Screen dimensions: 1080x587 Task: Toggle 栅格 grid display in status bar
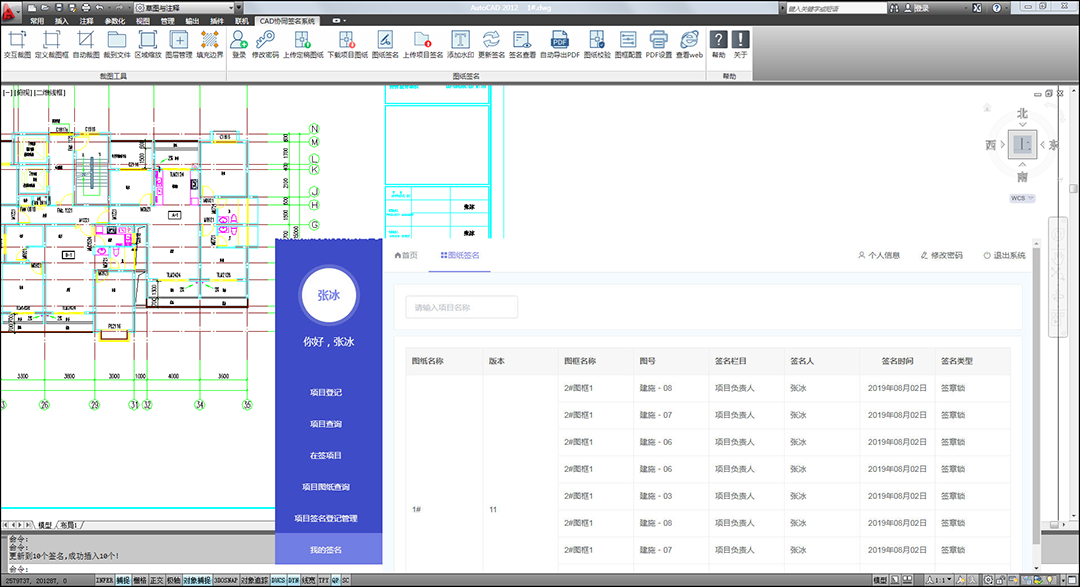point(140,581)
